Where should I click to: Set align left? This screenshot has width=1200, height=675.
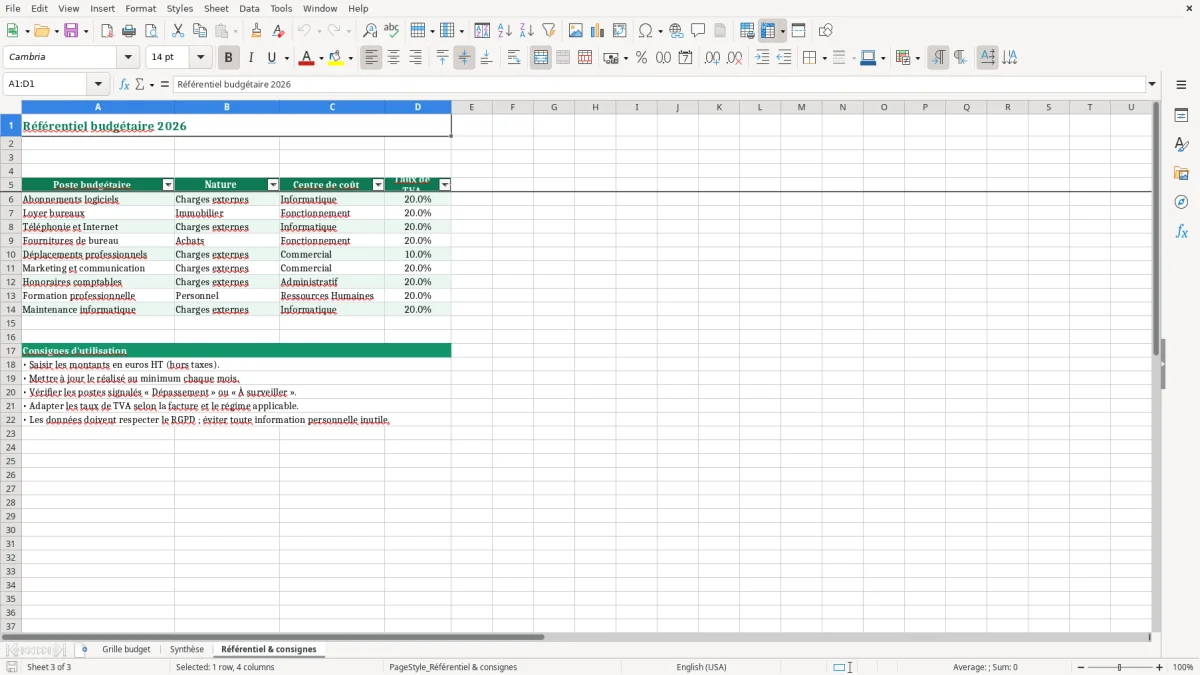tap(372, 58)
